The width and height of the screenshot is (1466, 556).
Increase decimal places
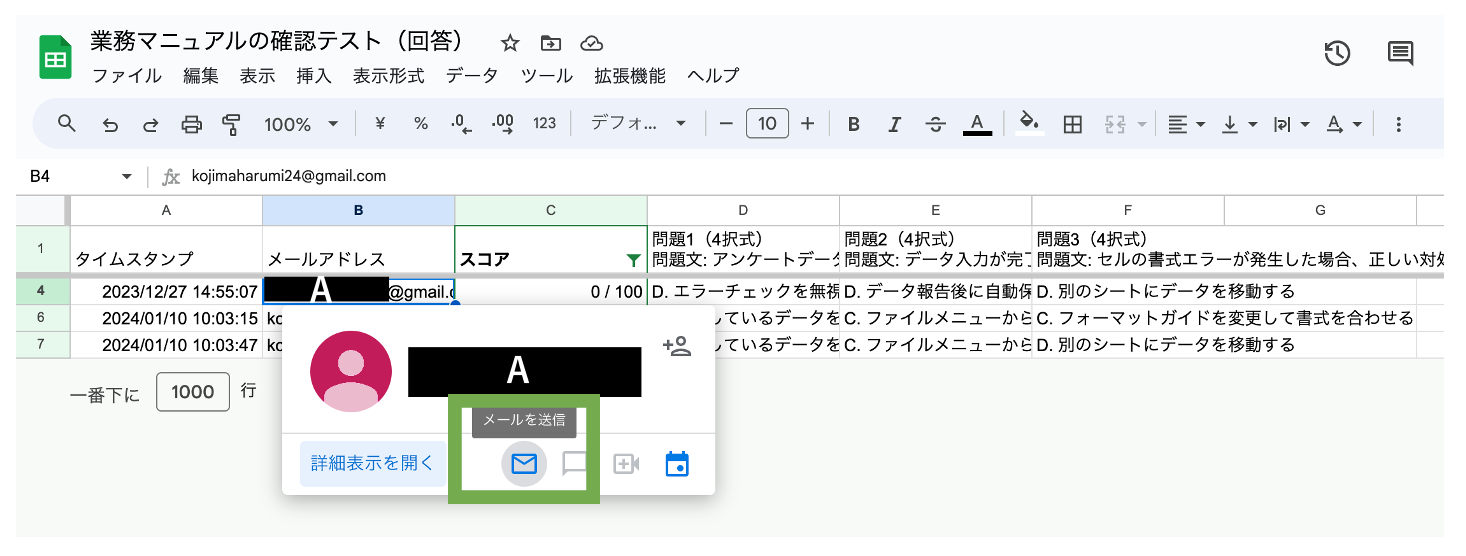(x=503, y=124)
